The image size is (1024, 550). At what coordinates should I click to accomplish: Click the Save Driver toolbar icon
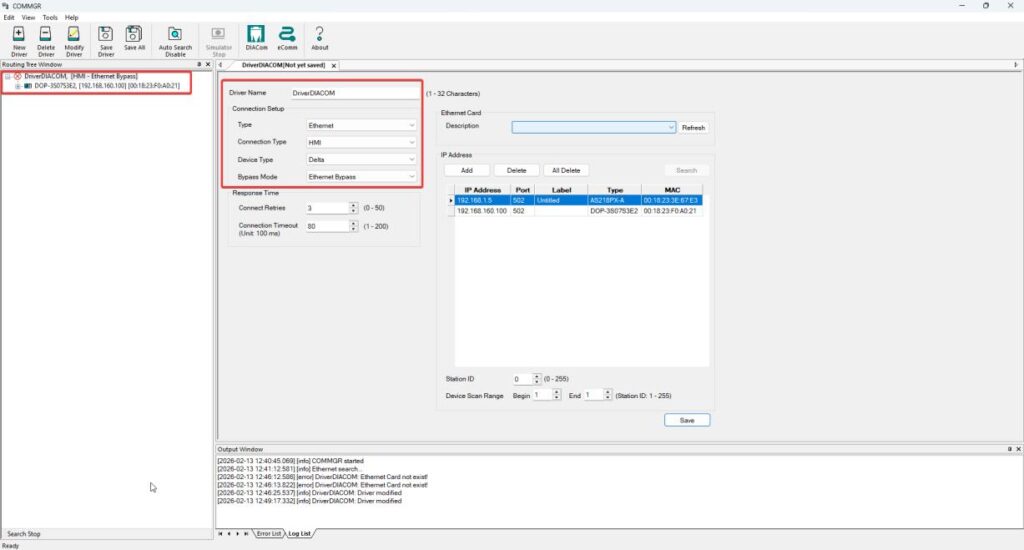pos(105,36)
